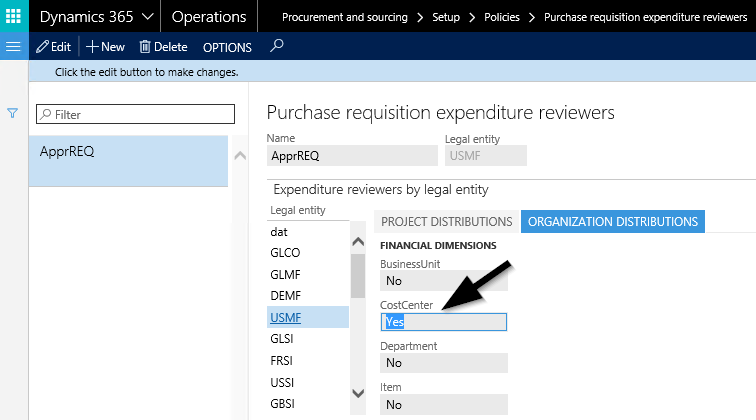This screenshot has width=756, height=420.
Task: Open the OPTIONS menu
Action: (227, 47)
